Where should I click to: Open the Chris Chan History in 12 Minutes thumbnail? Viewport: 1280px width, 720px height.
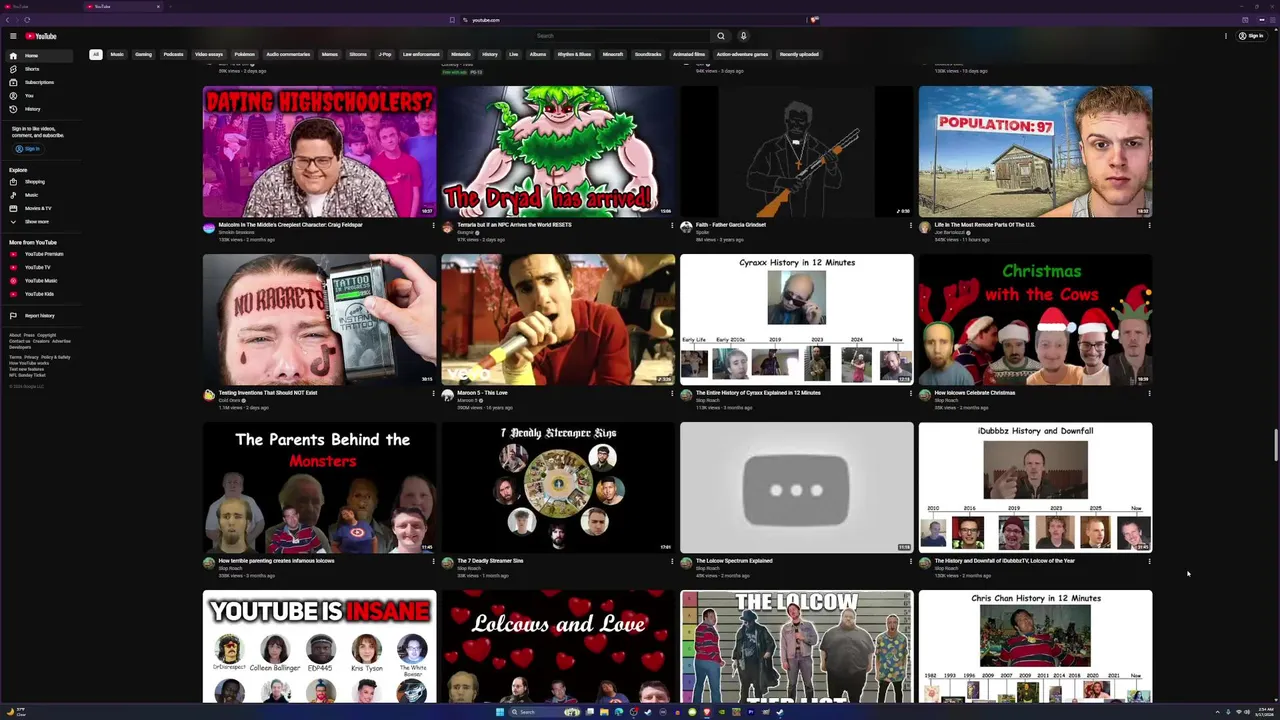click(x=1035, y=647)
